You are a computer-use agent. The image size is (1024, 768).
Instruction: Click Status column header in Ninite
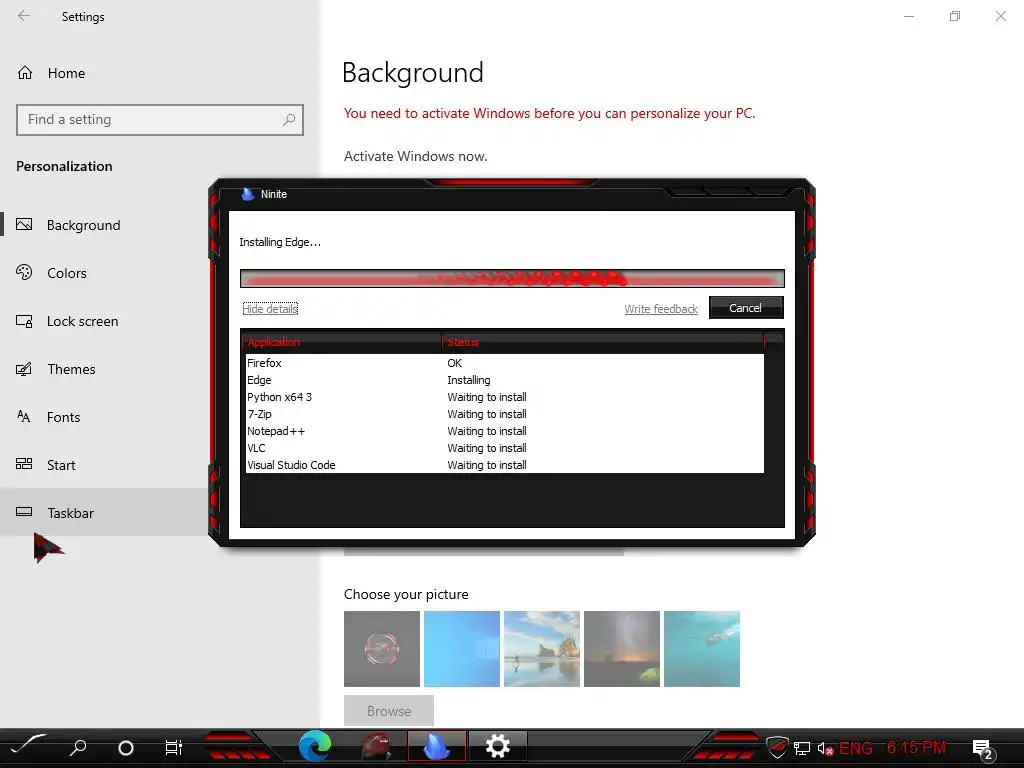[x=602, y=342]
